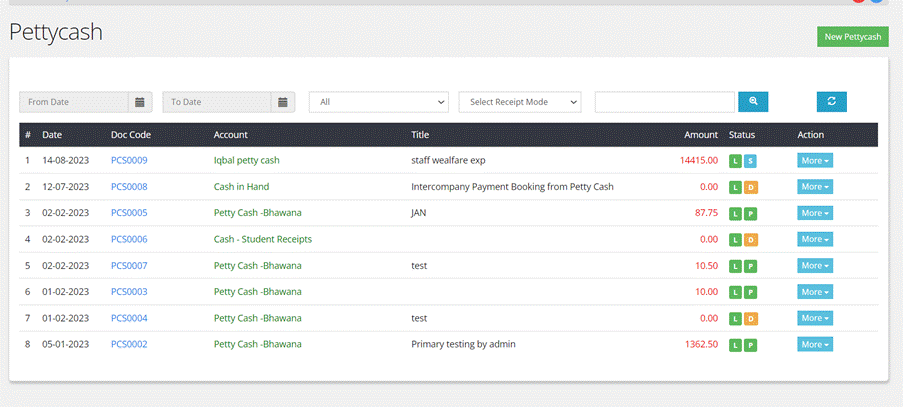
Task: Click the search magnifier button
Action: point(753,102)
